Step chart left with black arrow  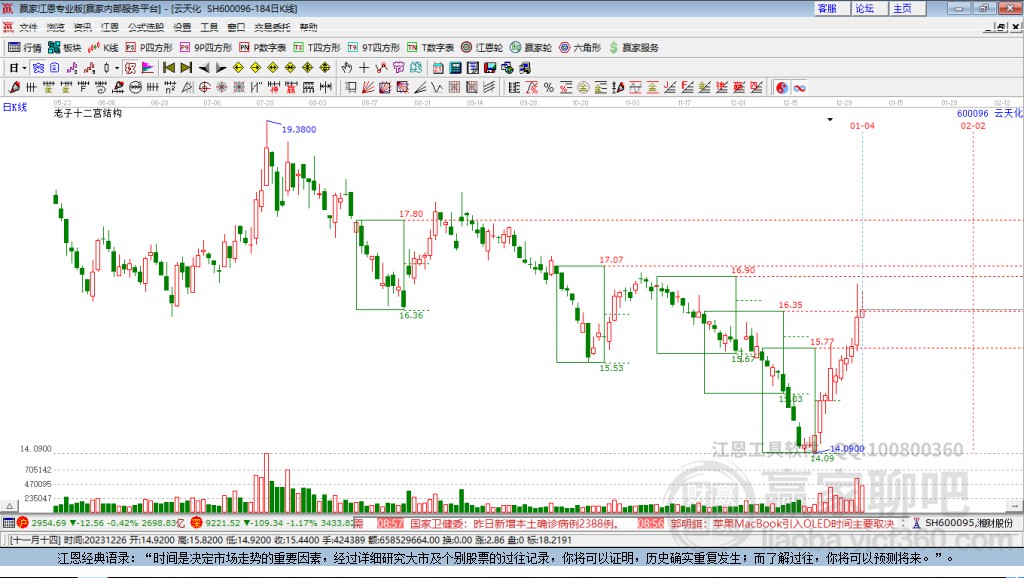click(204, 68)
